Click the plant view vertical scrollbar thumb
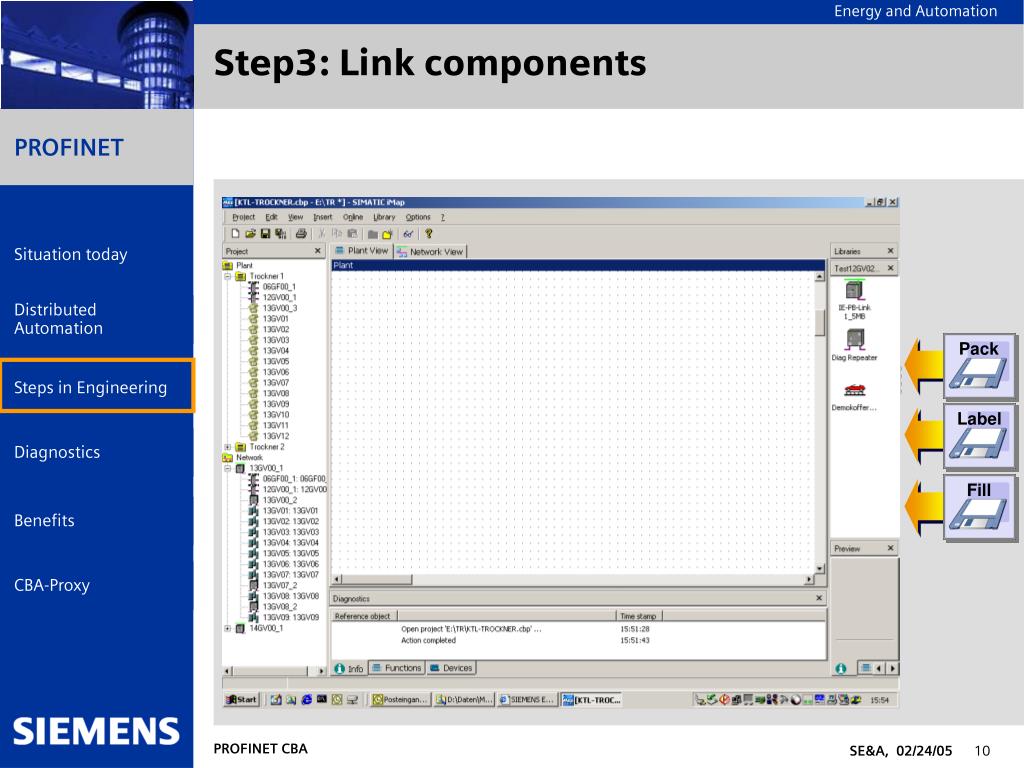The height and width of the screenshot is (768, 1024). pos(820,323)
